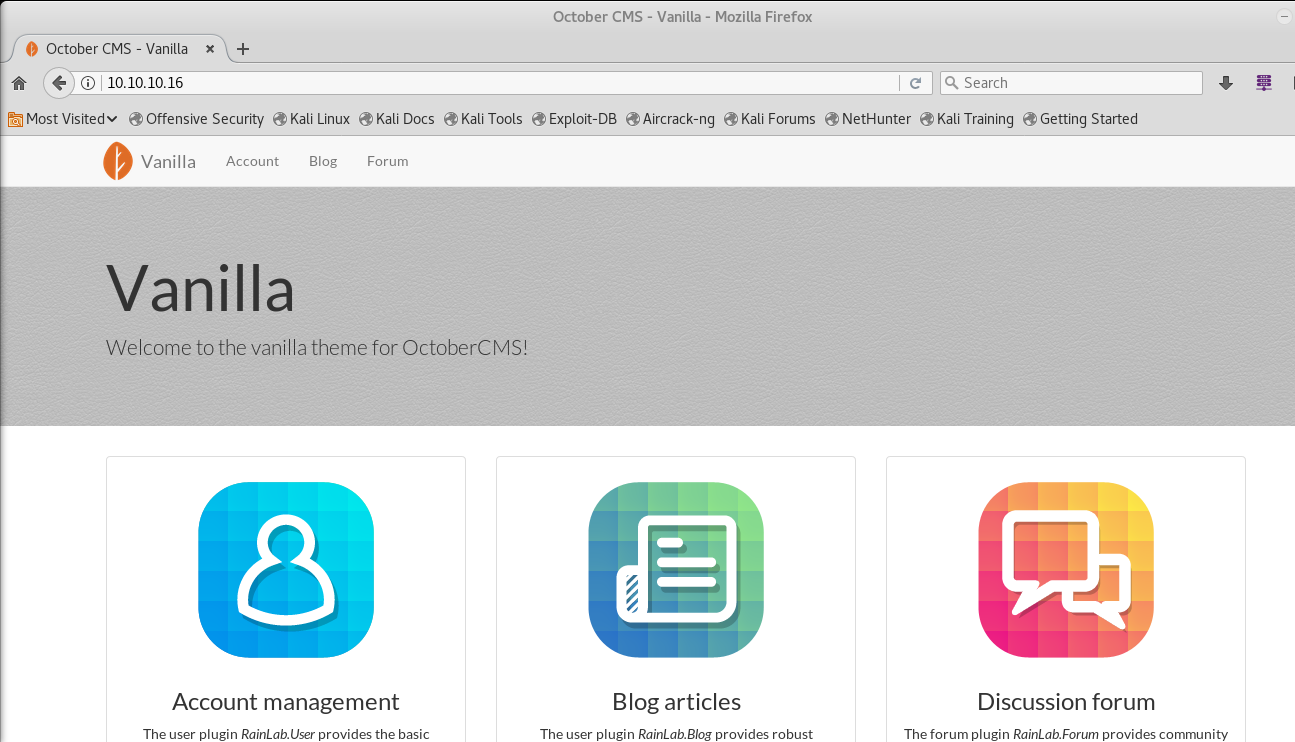Click the Discussion forum heading
Viewport: 1295px width, 742px height.
[x=1066, y=701]
